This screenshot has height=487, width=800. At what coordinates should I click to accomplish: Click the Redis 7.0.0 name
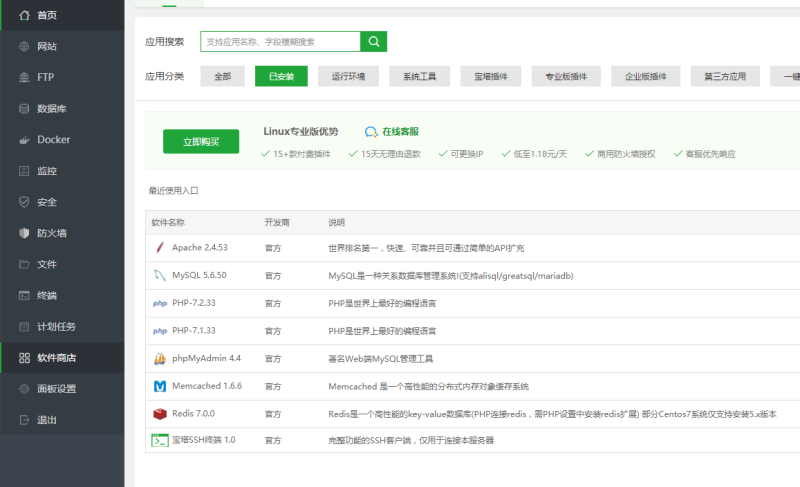pyautogui.click(x=193, y=413)
